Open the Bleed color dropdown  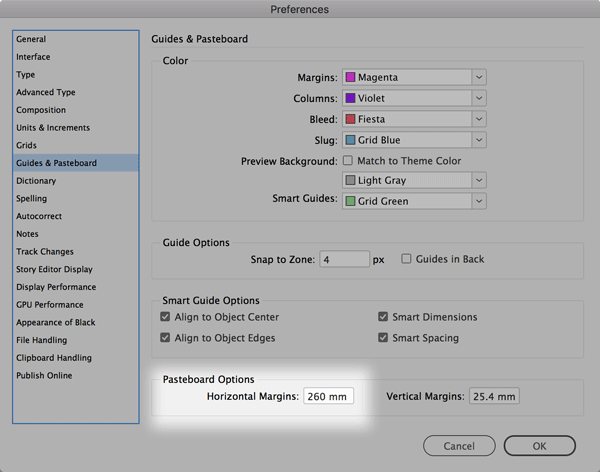413,119
